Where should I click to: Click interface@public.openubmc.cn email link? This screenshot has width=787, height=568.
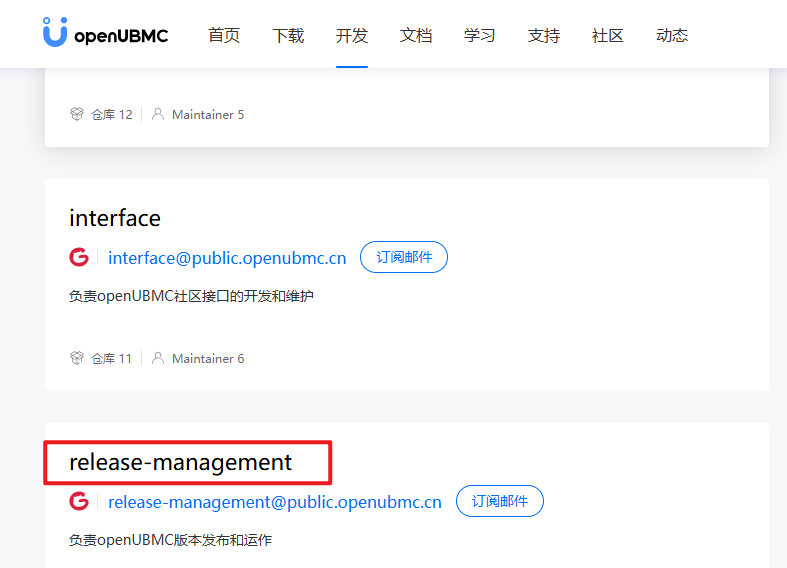pos(227,258)
